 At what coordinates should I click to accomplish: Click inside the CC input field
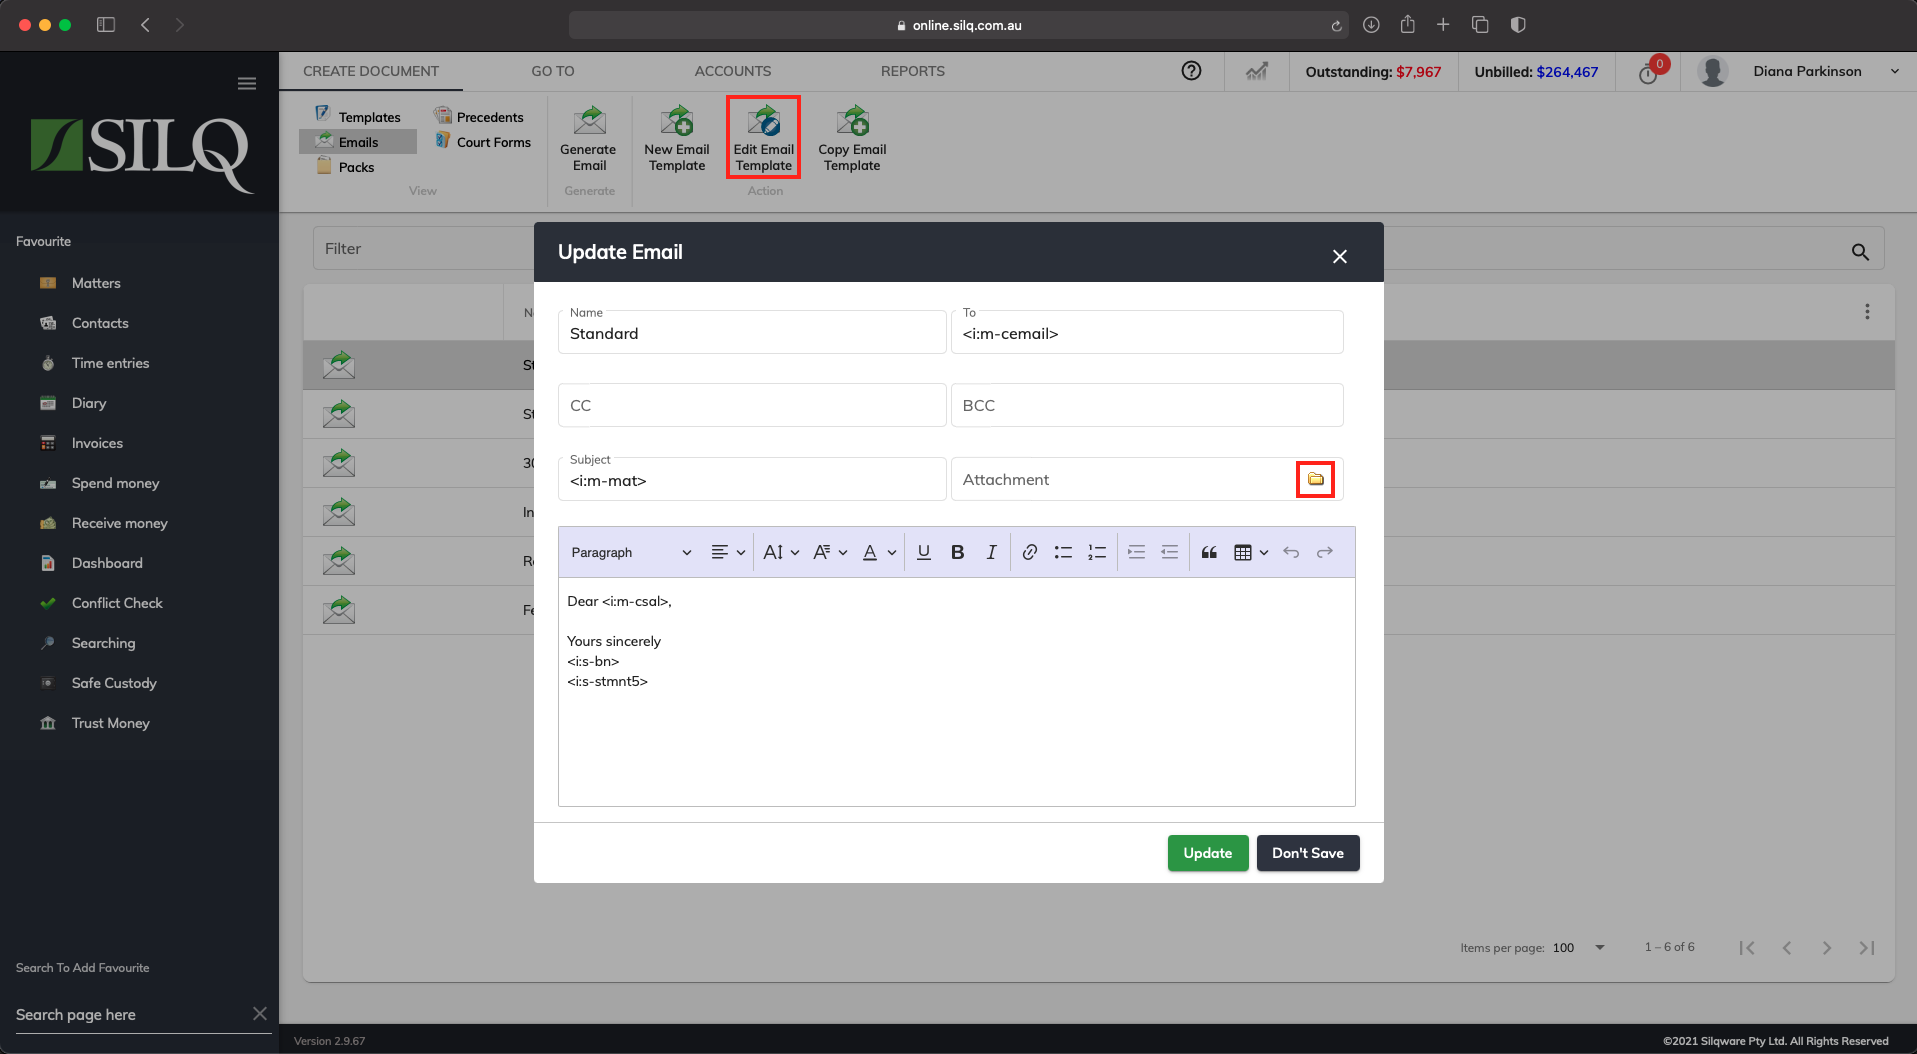click(751, 405)
